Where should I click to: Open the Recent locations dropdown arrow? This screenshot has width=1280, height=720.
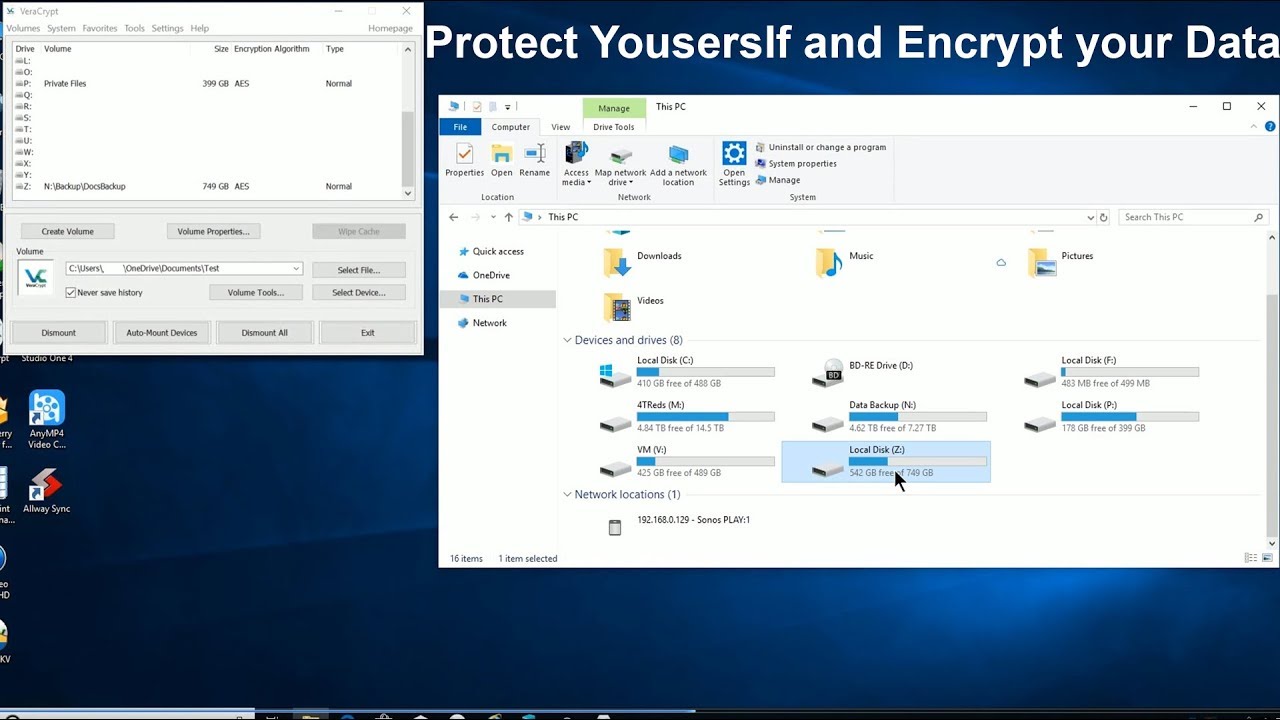click(493, 217)
